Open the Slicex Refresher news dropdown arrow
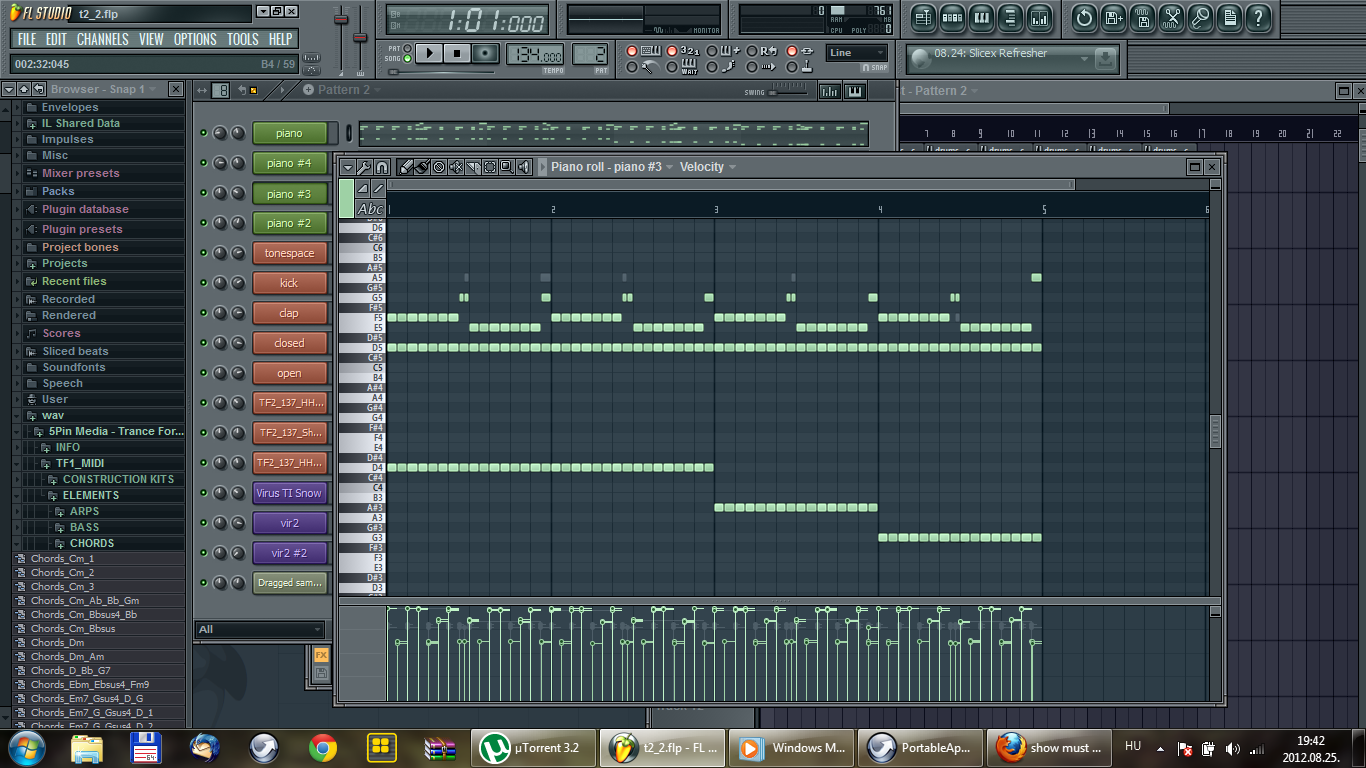 (x=1084, y=59)
